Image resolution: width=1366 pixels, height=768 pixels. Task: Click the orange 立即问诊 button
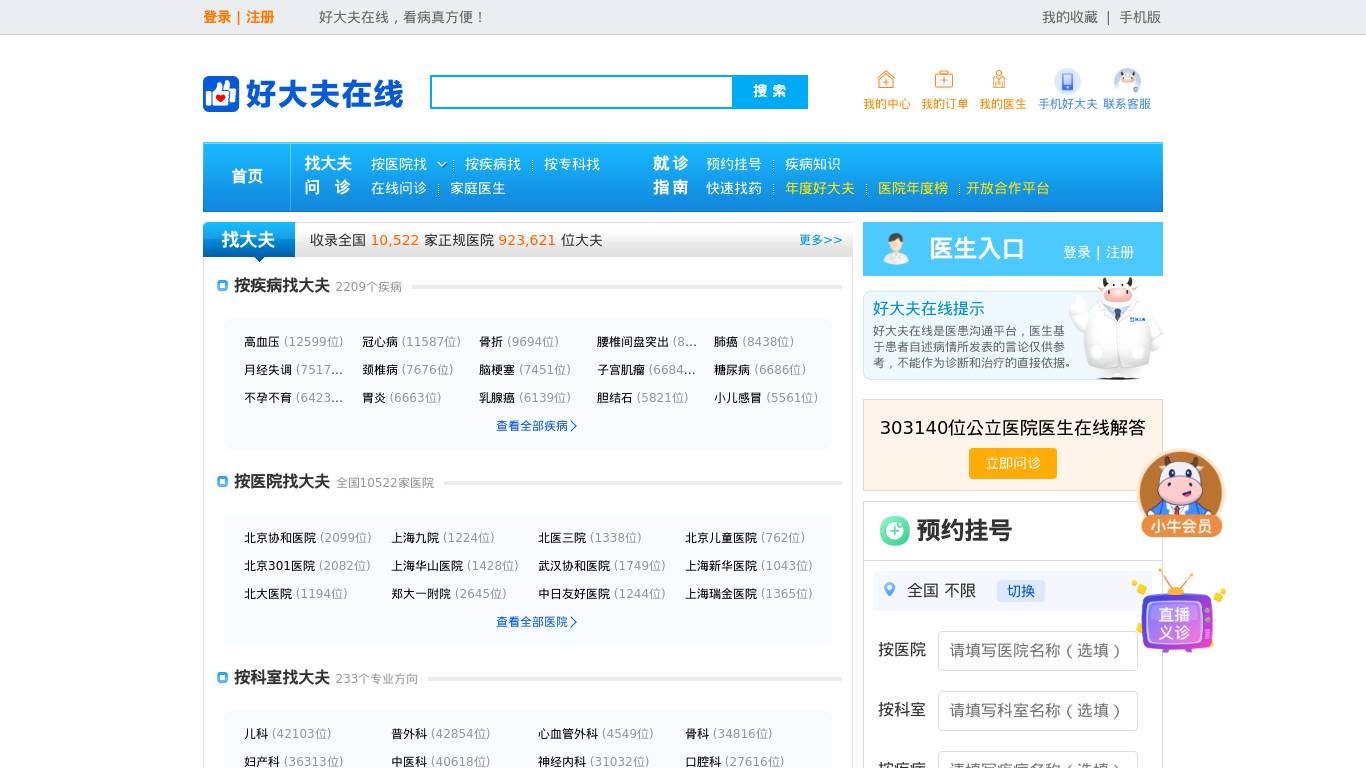[1012, 463]
